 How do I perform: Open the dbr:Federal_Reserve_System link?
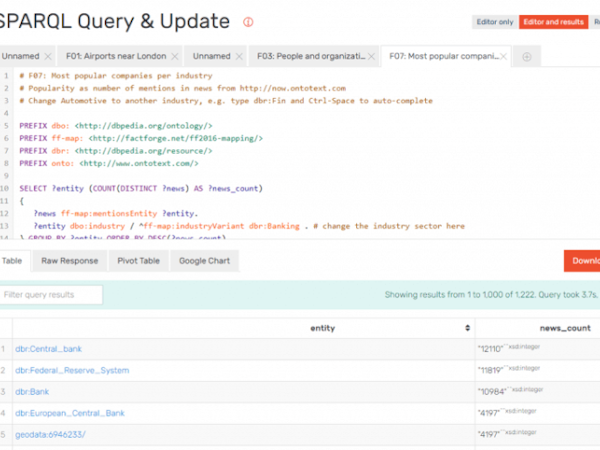[72, 370]
